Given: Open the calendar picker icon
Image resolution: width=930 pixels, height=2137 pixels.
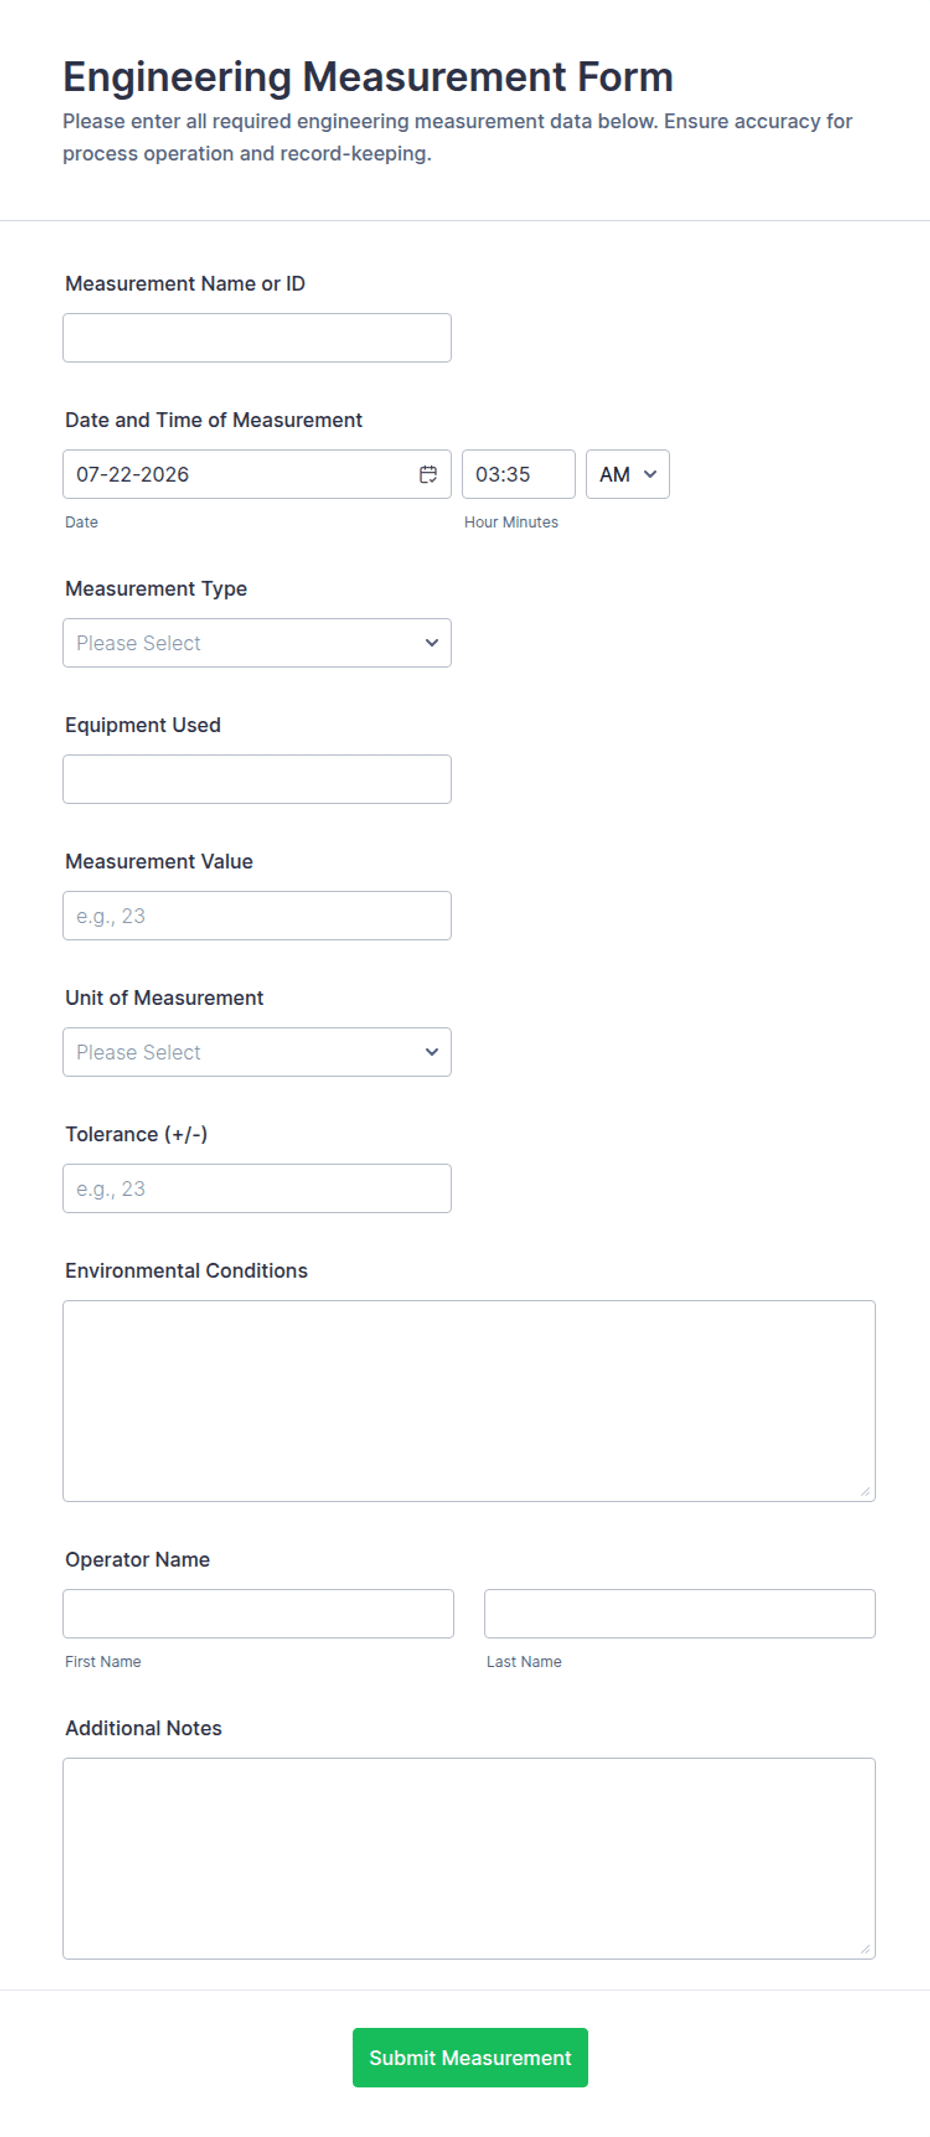Looking at the screenshot, I should click(x=428, y=474).
